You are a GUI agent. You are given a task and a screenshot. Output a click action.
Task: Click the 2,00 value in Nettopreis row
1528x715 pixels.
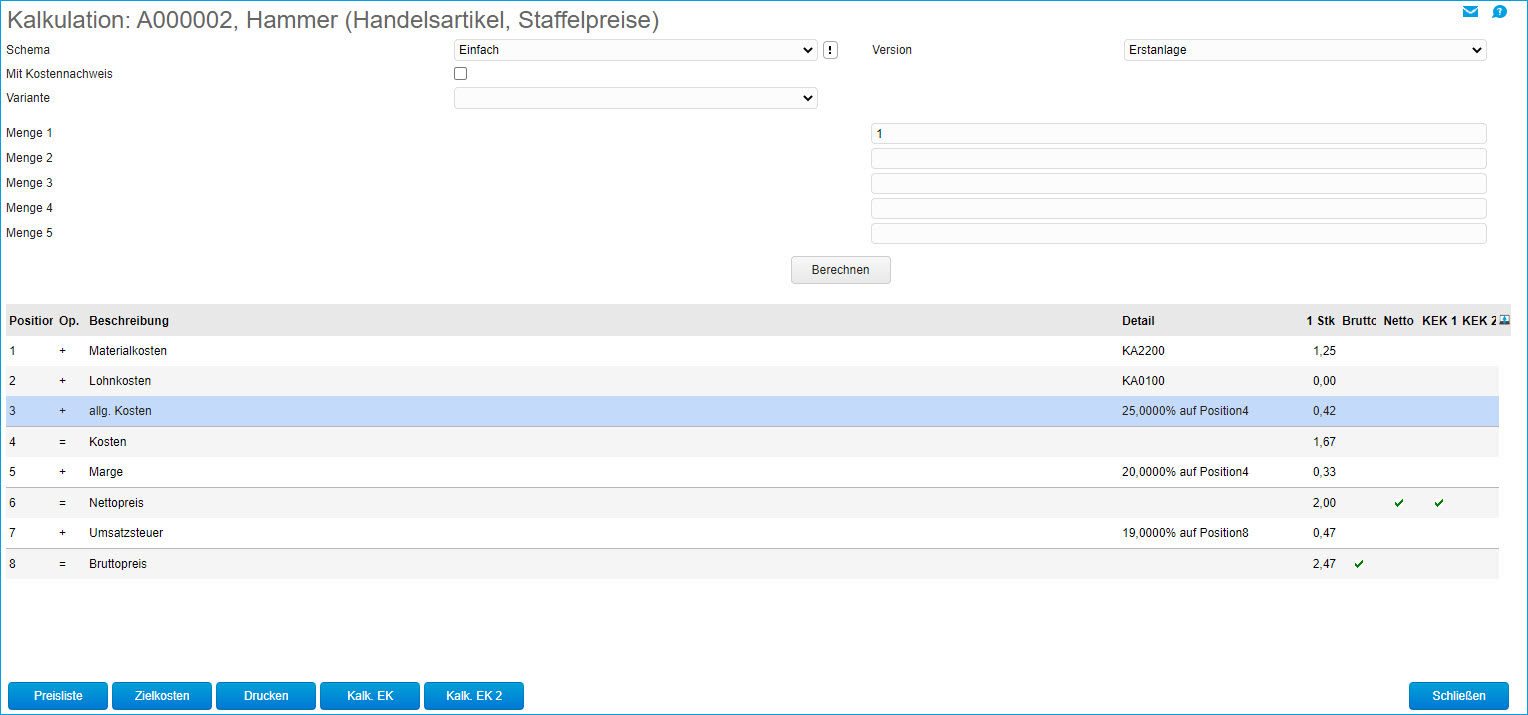coord(1324,503)
